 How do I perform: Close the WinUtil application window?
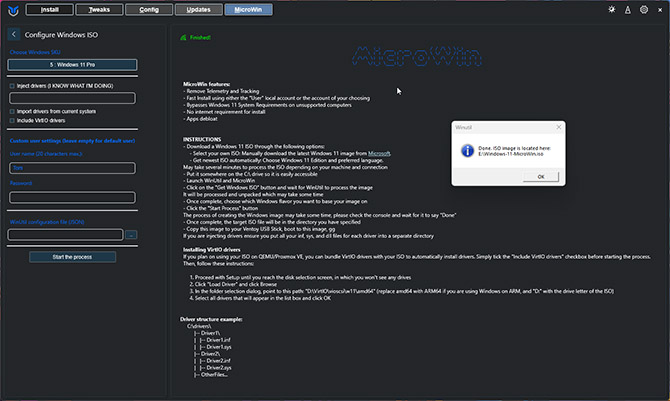[658, 10]
